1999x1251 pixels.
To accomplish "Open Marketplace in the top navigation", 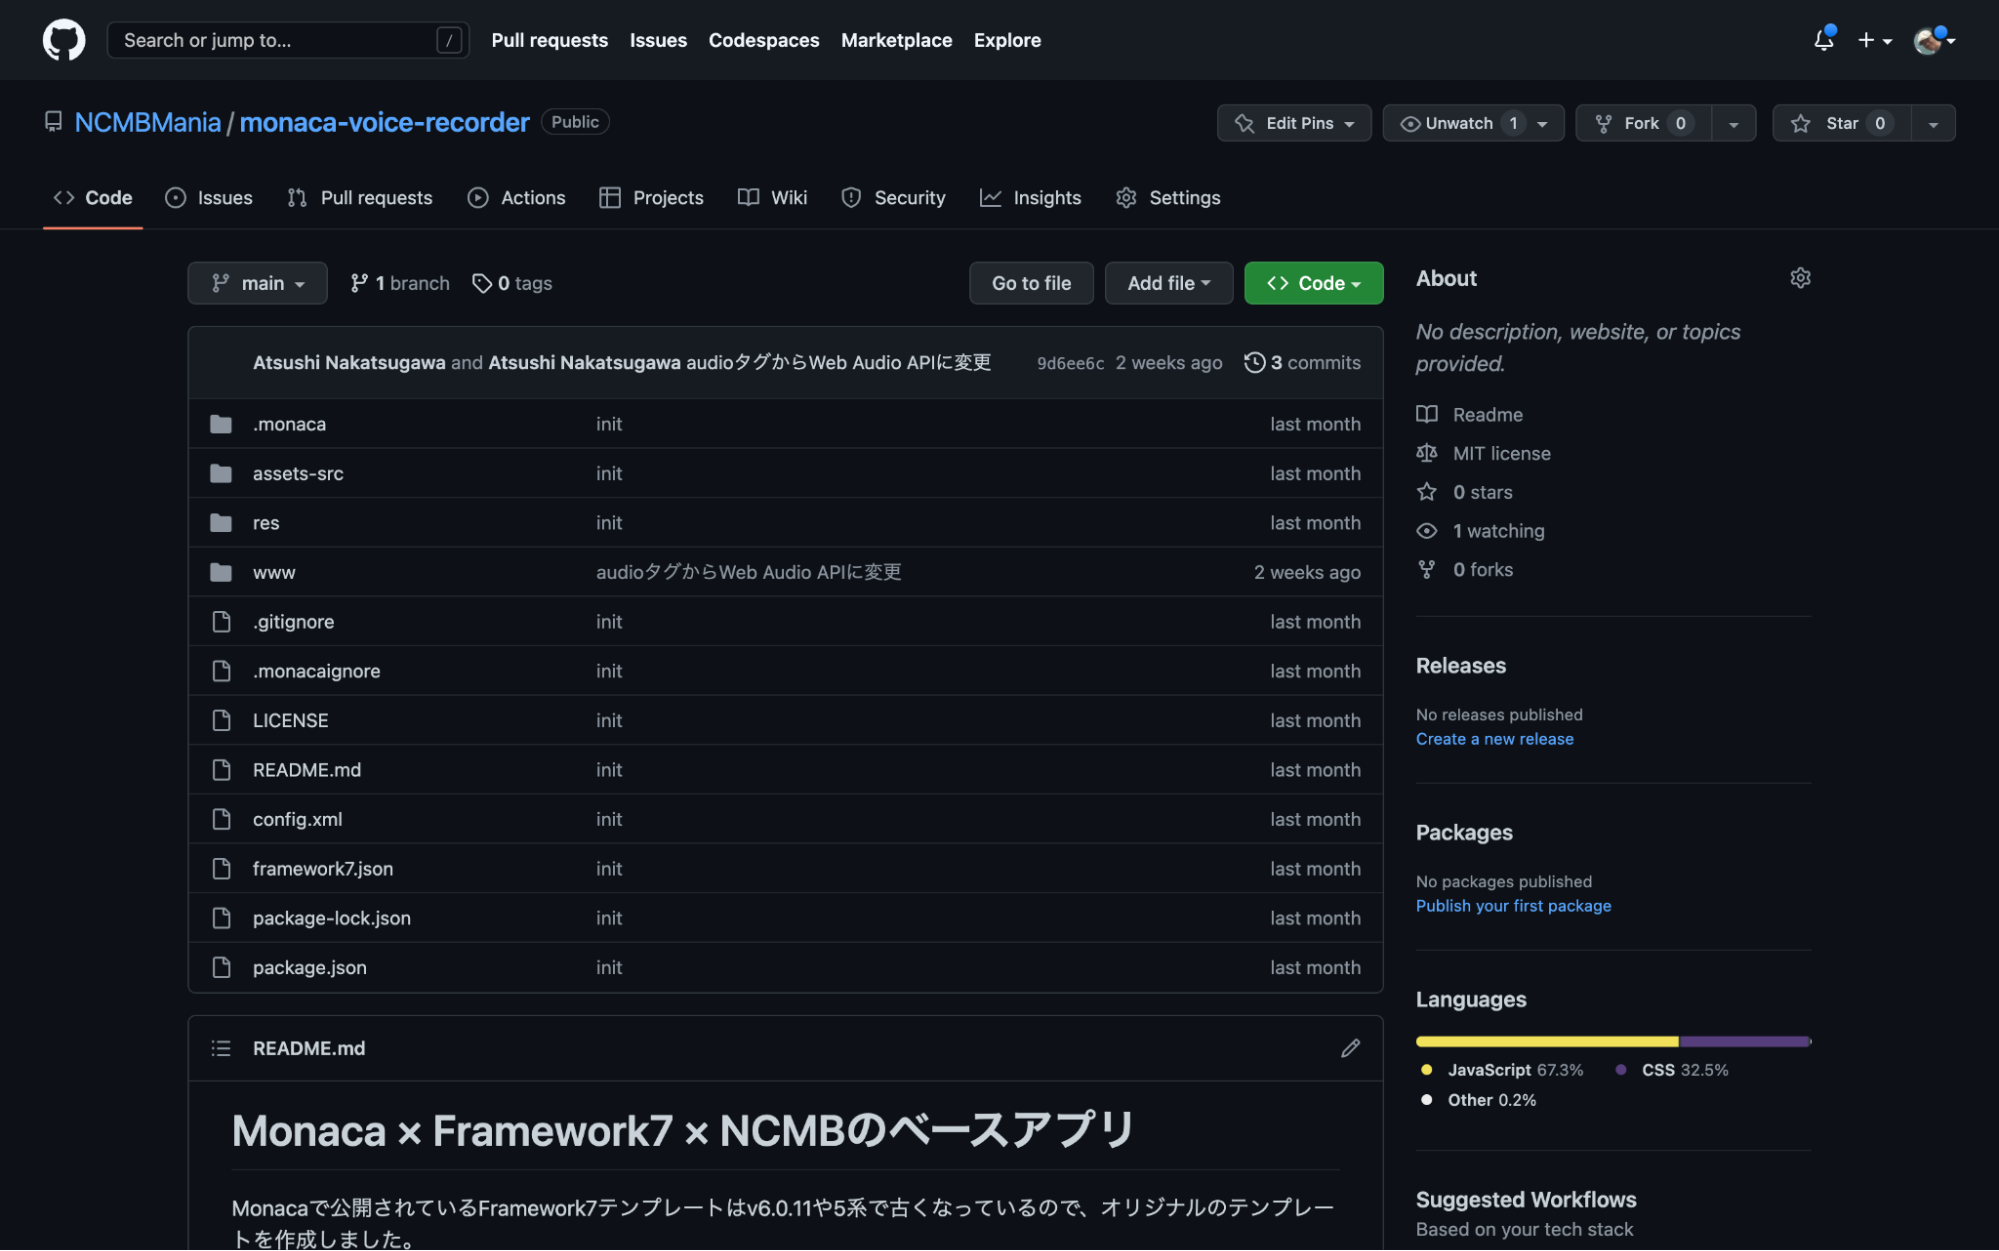I will click(x=896, y=40).
